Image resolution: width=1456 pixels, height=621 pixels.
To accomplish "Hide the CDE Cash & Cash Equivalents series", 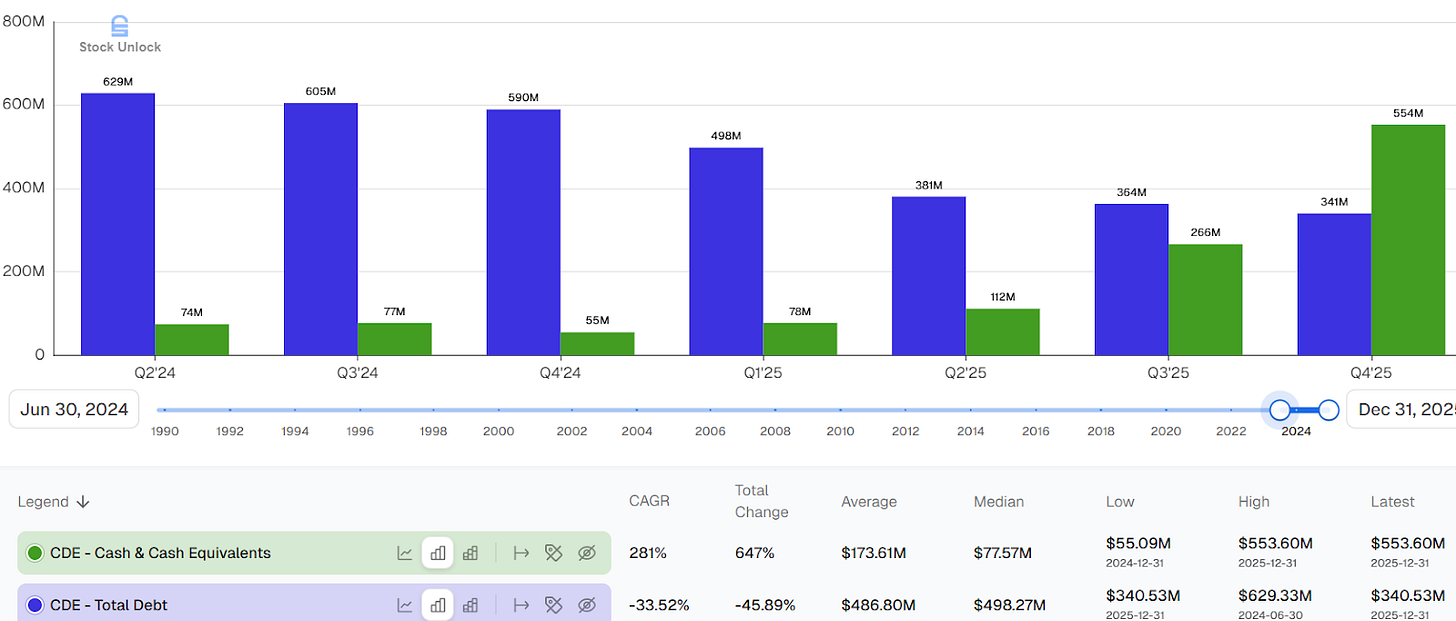I will click(586, 552).
